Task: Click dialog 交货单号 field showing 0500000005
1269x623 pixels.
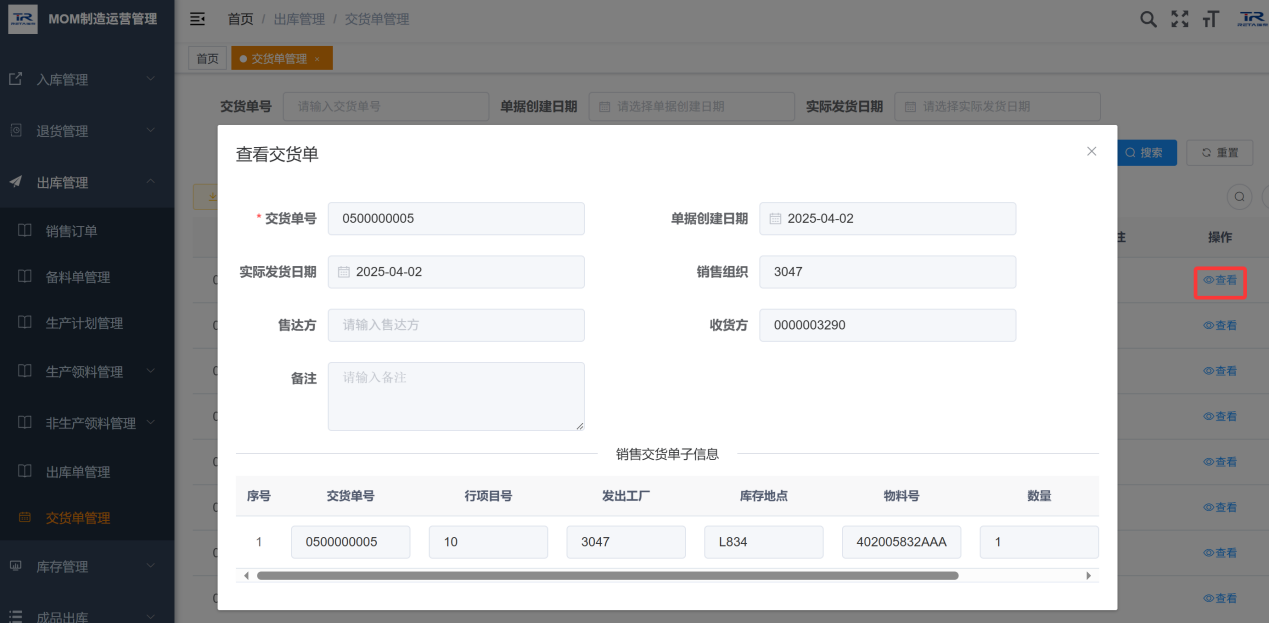Action: coord(456,218)
